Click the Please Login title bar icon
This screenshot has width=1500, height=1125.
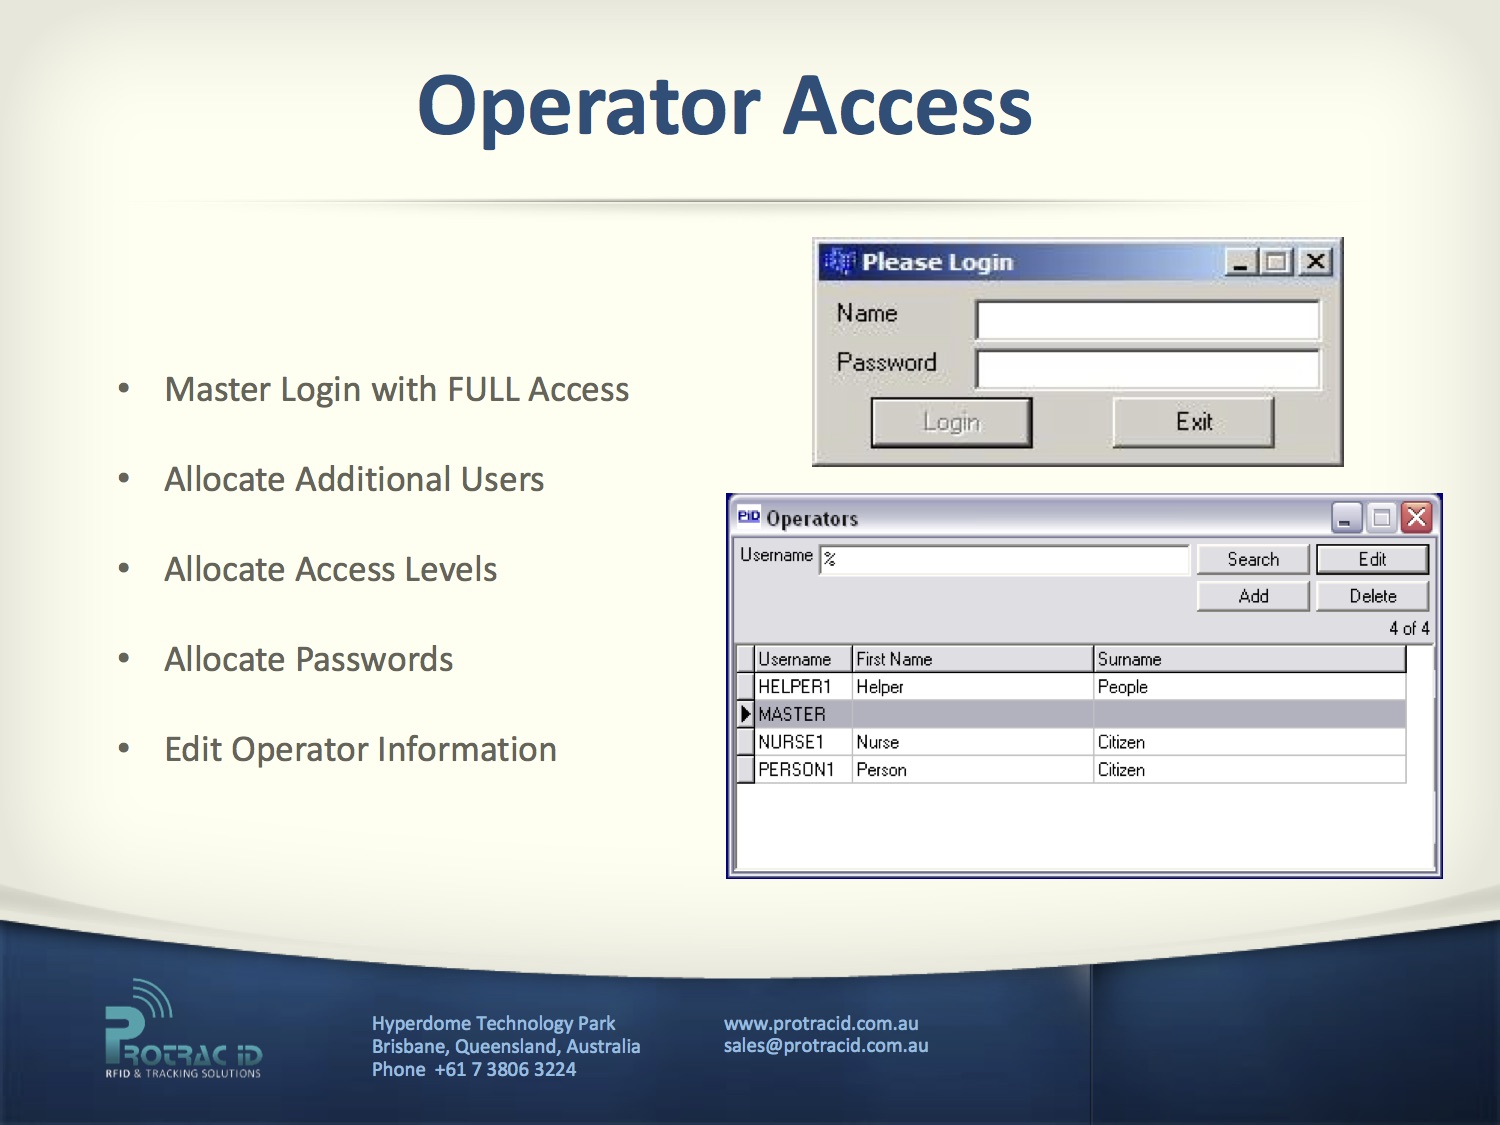click(x=838, y=262)
